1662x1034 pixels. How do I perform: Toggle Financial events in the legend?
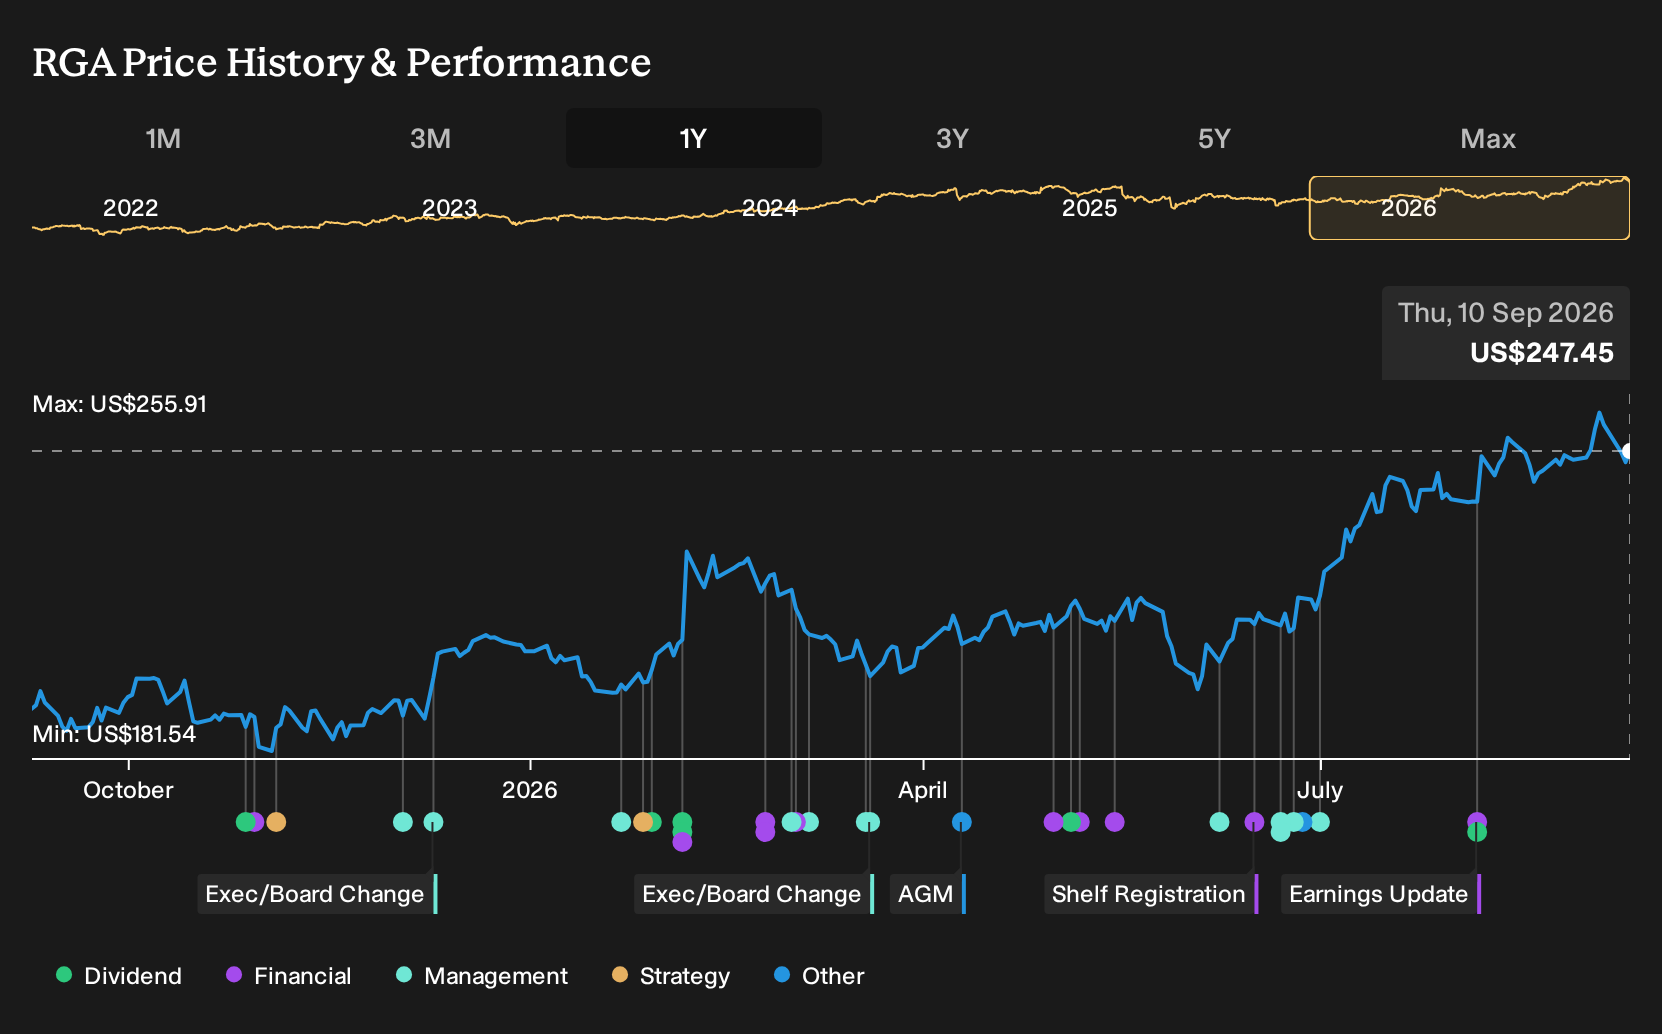[x=288, y=976]
